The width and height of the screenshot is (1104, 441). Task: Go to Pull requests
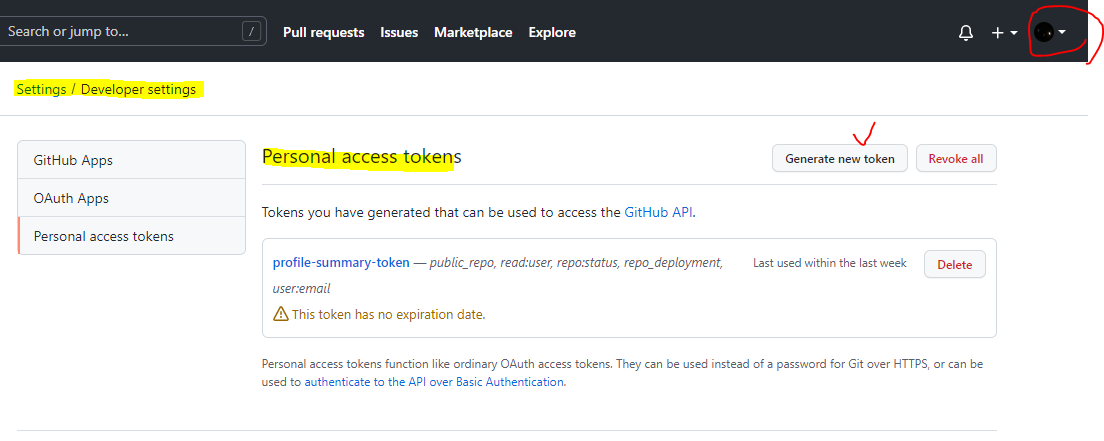click(324, 32)
